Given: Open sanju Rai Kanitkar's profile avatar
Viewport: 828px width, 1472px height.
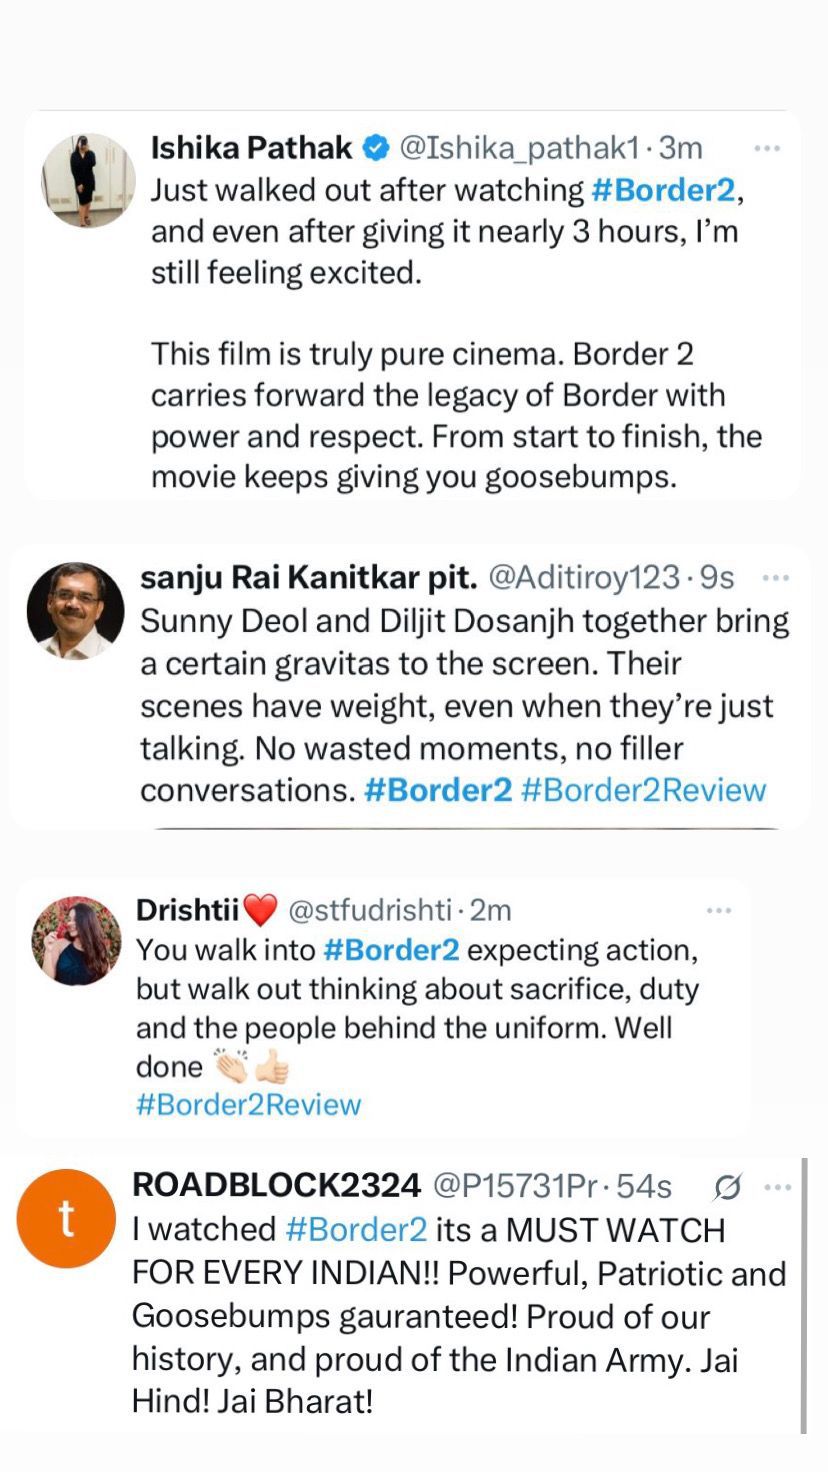Looking at the screenshot, I should click(x=76, y=610).
